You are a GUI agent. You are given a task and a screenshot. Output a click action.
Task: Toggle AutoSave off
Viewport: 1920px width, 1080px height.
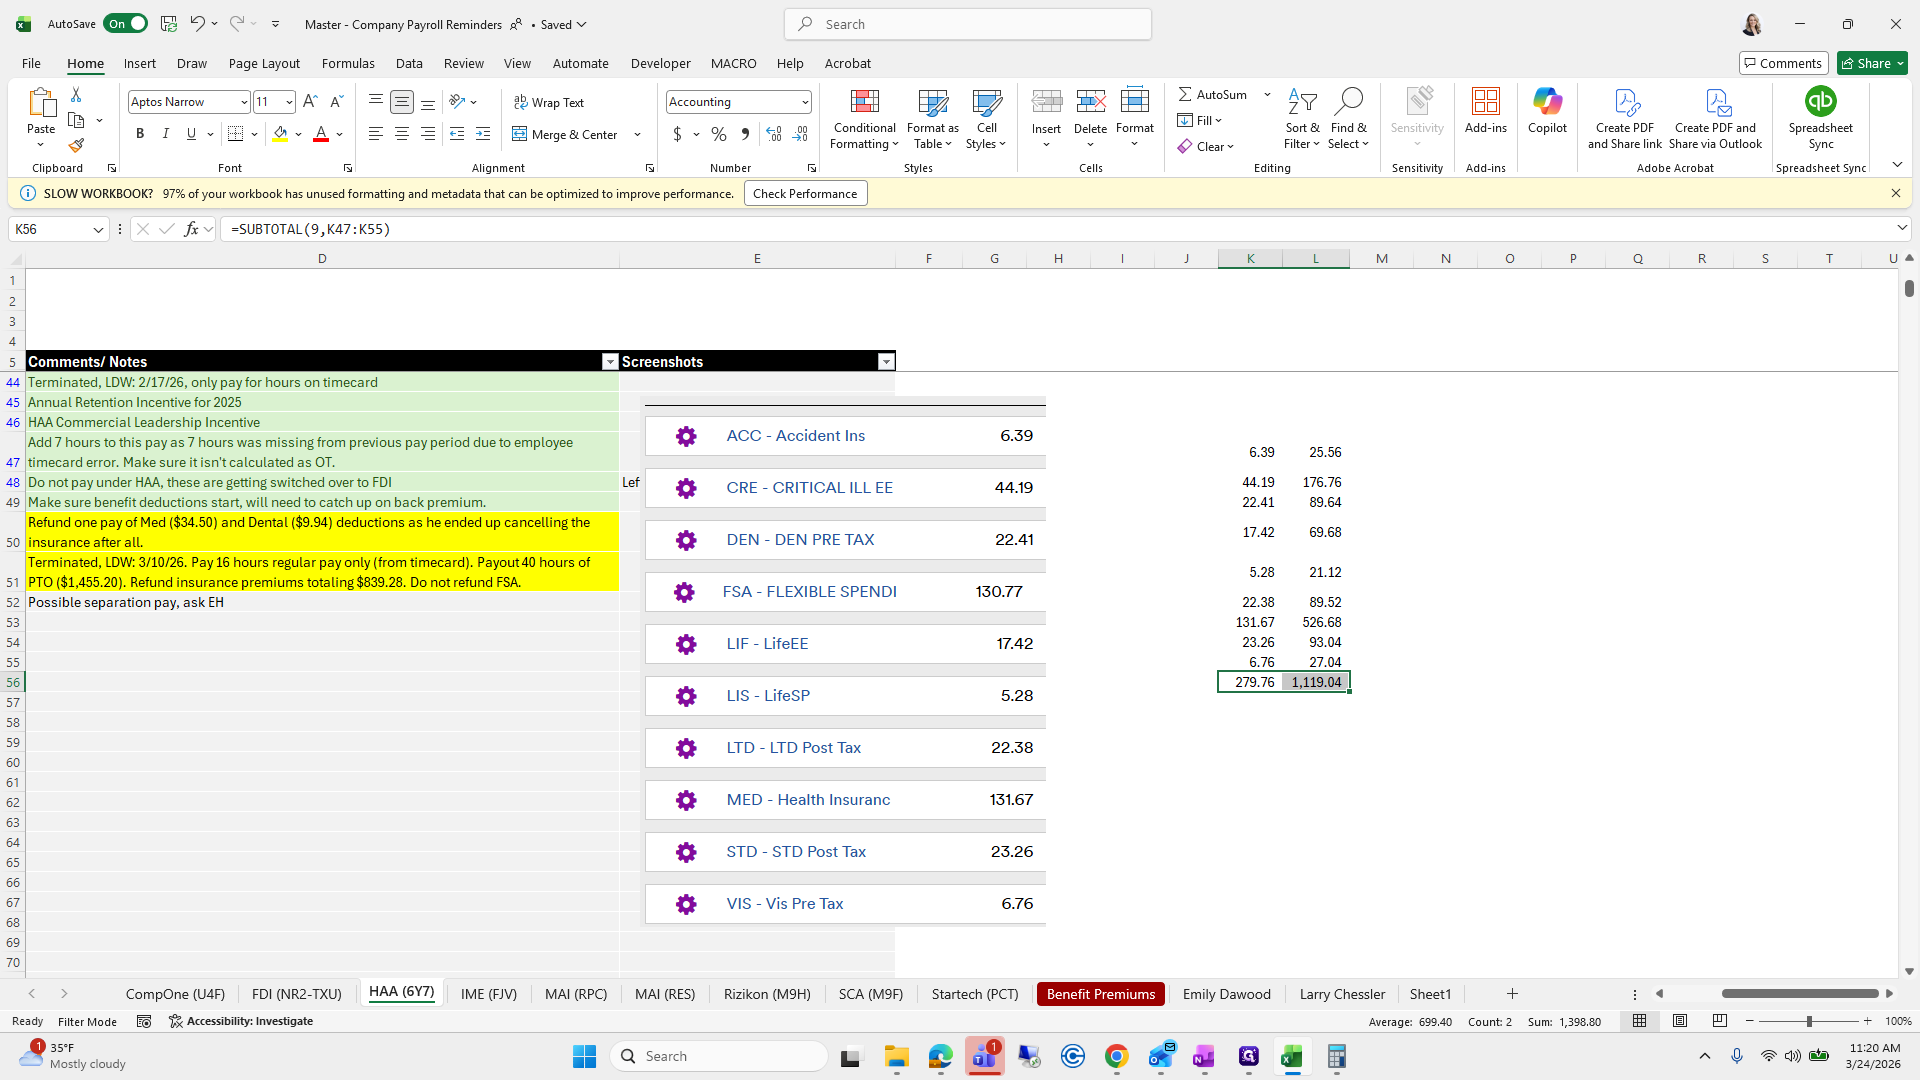125,23
